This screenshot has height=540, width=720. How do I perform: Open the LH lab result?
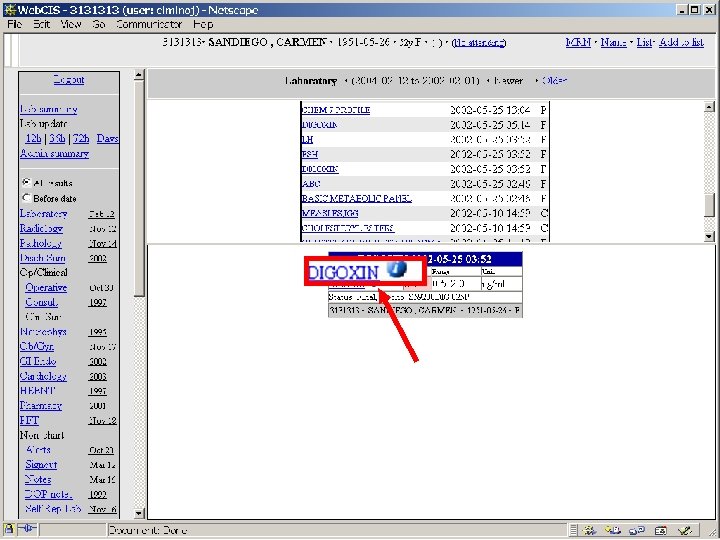[307, 139]
